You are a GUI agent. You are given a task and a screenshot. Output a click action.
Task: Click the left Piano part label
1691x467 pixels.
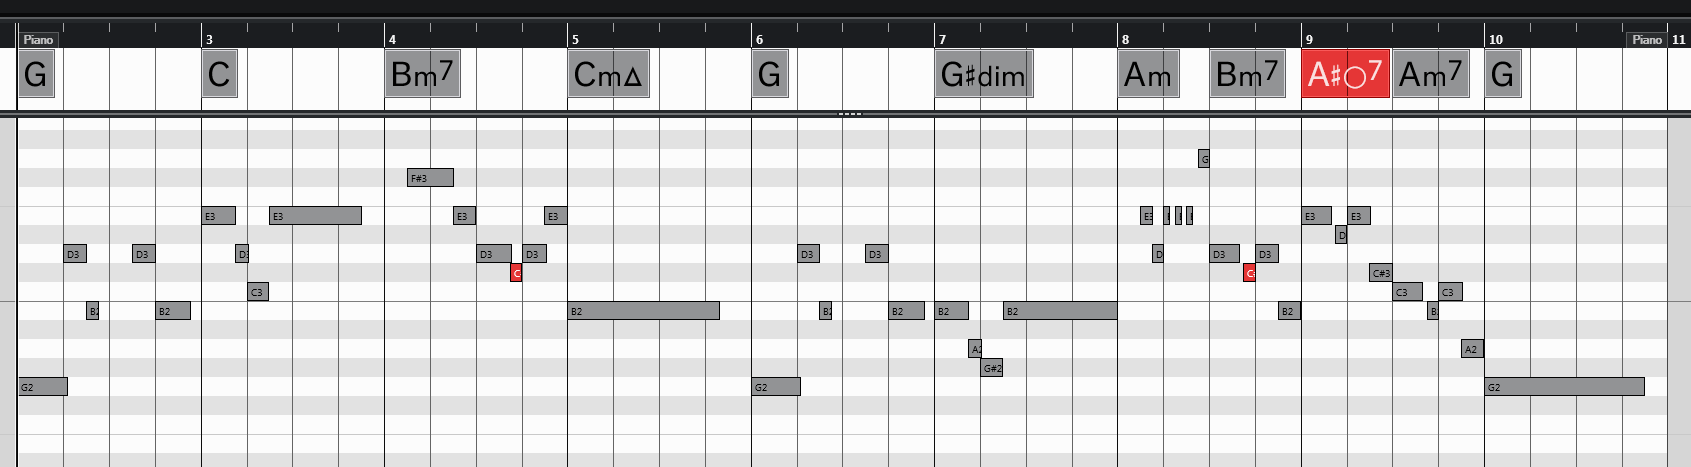click(38, 39)
